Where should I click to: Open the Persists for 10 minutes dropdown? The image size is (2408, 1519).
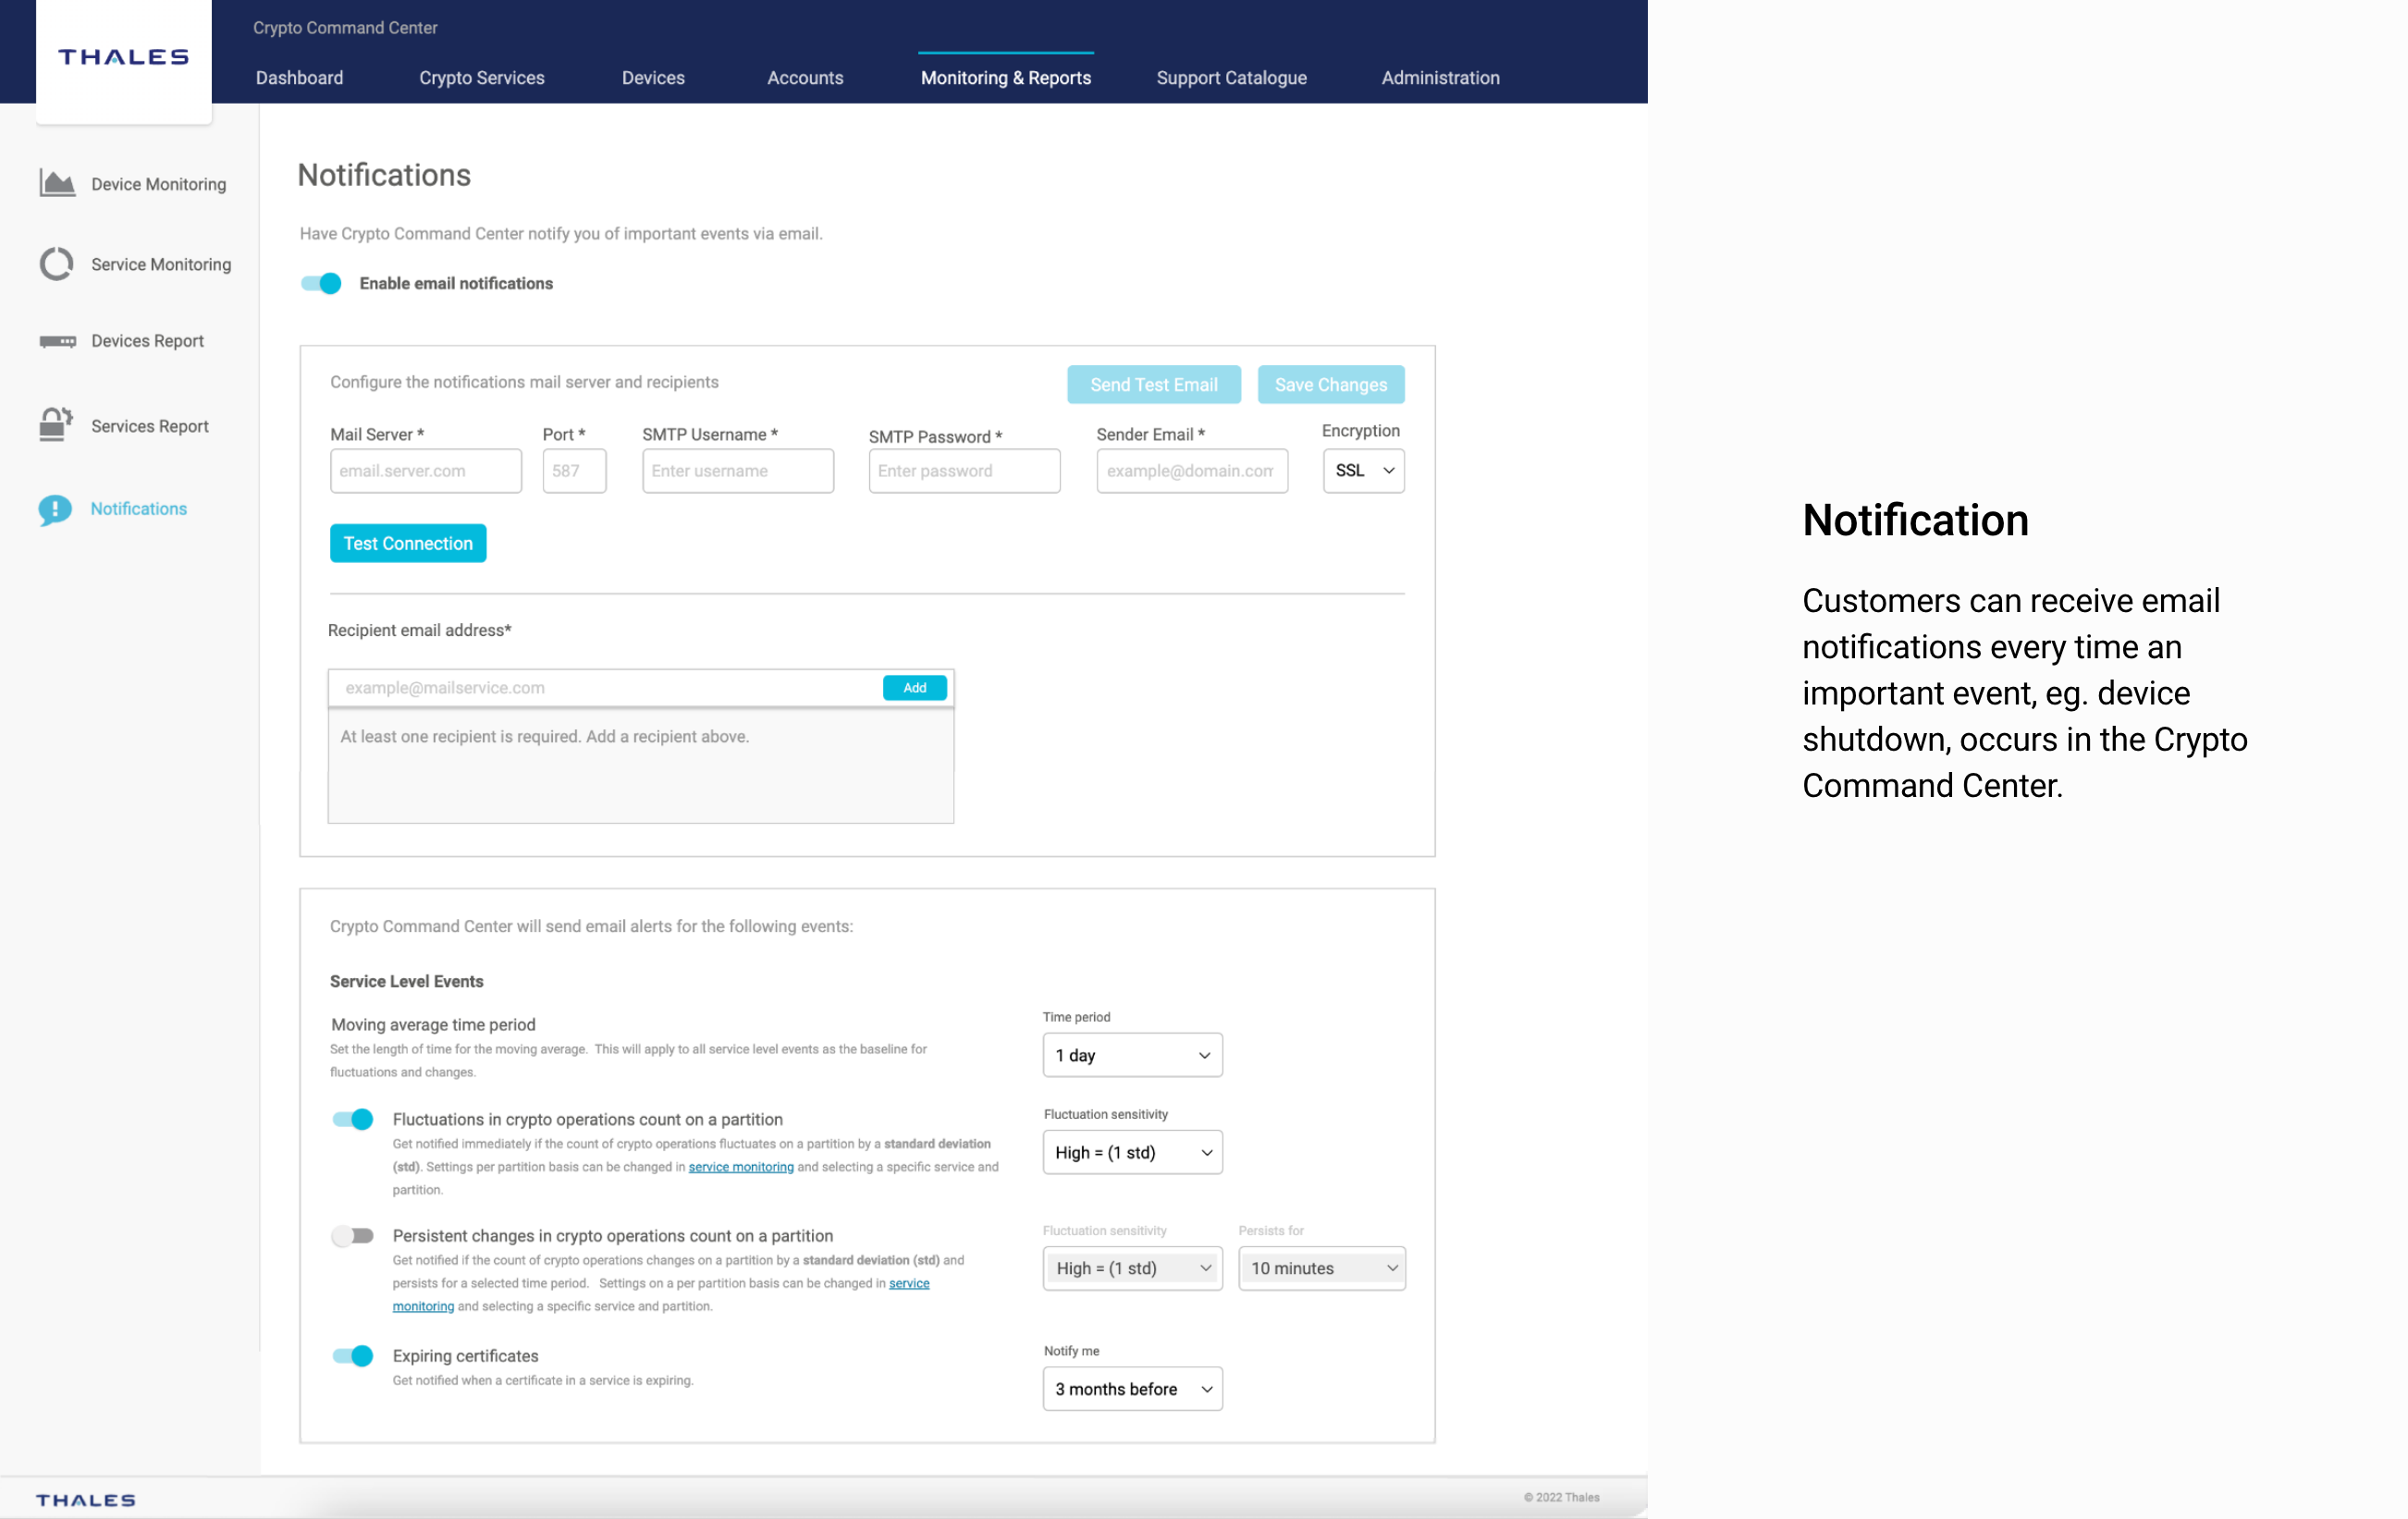[1322, 1268]
